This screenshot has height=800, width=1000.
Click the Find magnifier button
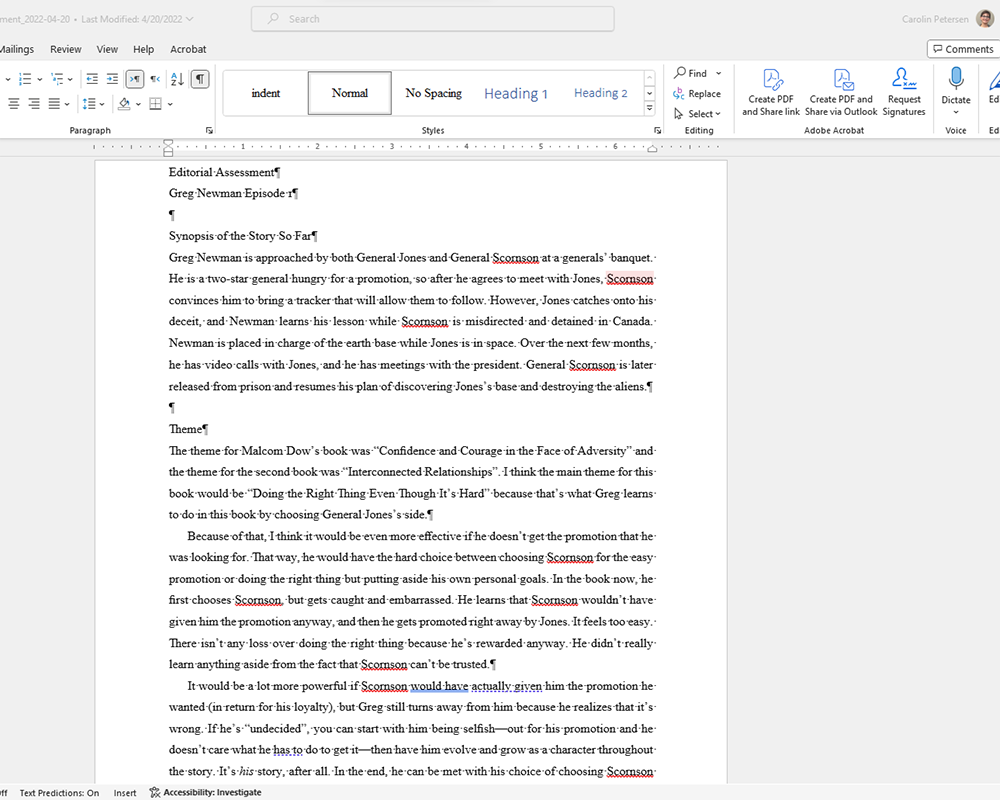(691, 73)
